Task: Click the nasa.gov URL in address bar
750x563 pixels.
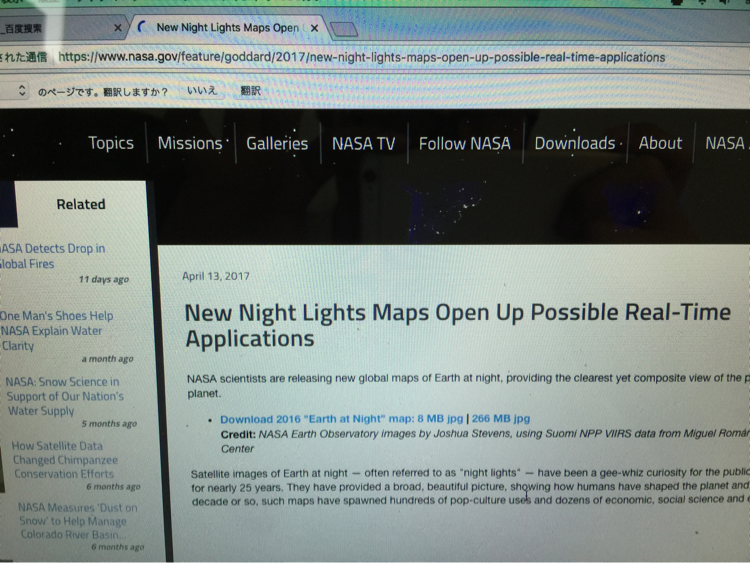Action: pos(362,57)
